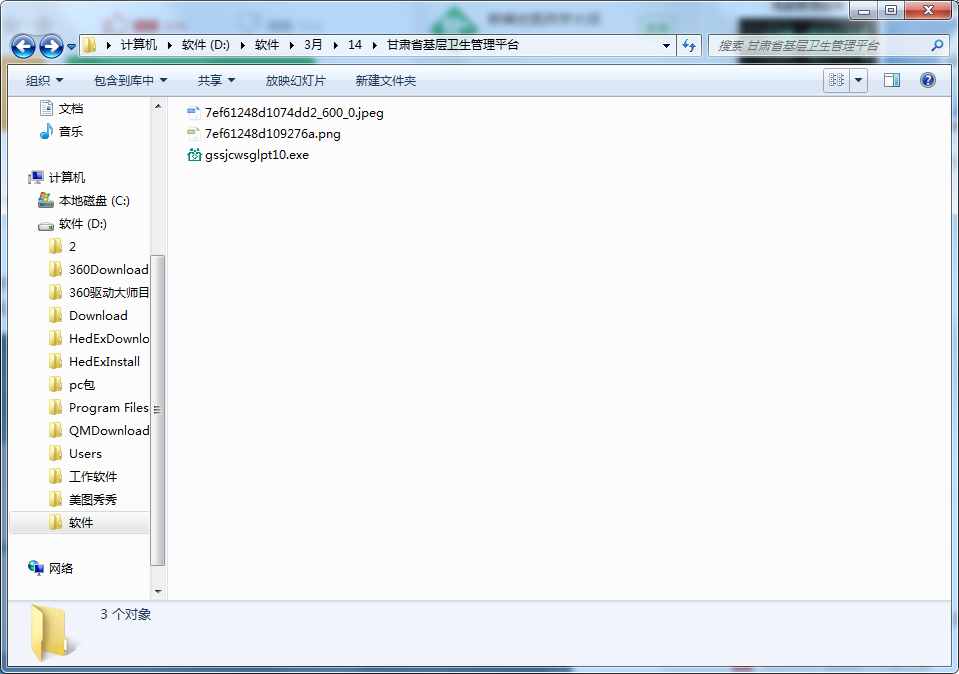Click the Help question mark icon
This screenshot has width=959, height=674.
(x=927, y=81)
